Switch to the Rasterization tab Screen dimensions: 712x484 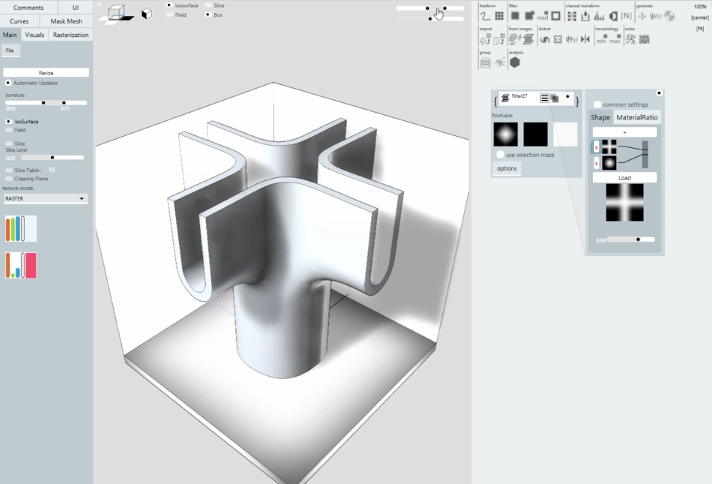pyautogui.click(x=71, y=35)
